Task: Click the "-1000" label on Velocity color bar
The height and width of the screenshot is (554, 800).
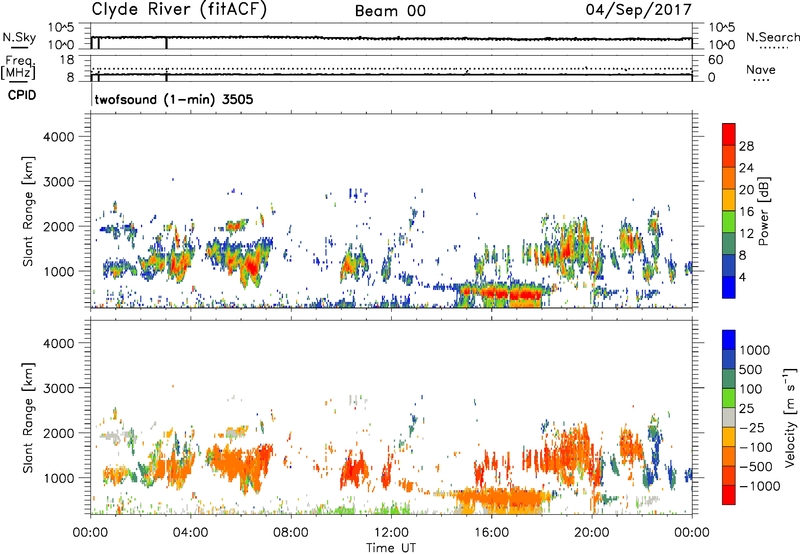Action: click(x=760, y=486)
